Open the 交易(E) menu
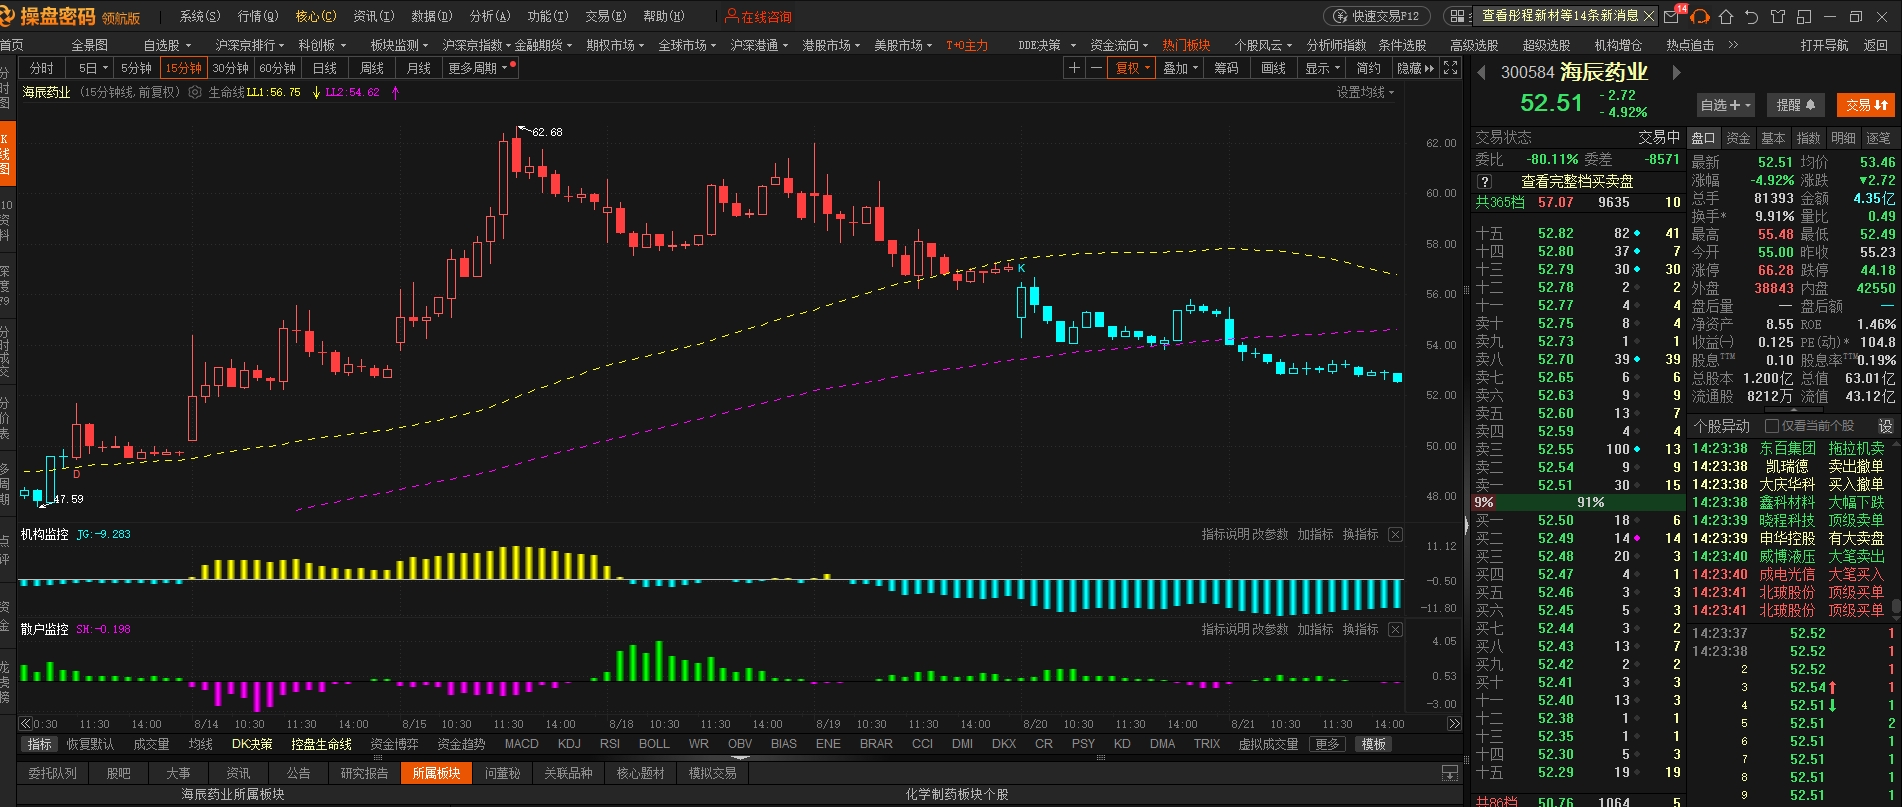 coord(605,16)
